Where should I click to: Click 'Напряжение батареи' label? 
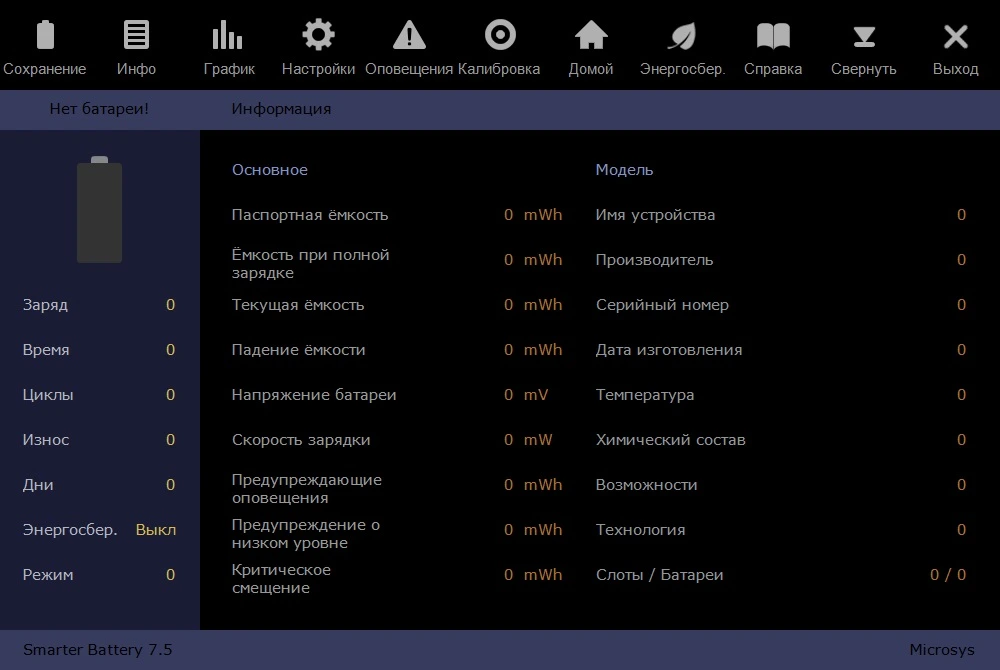pos(314,395)
